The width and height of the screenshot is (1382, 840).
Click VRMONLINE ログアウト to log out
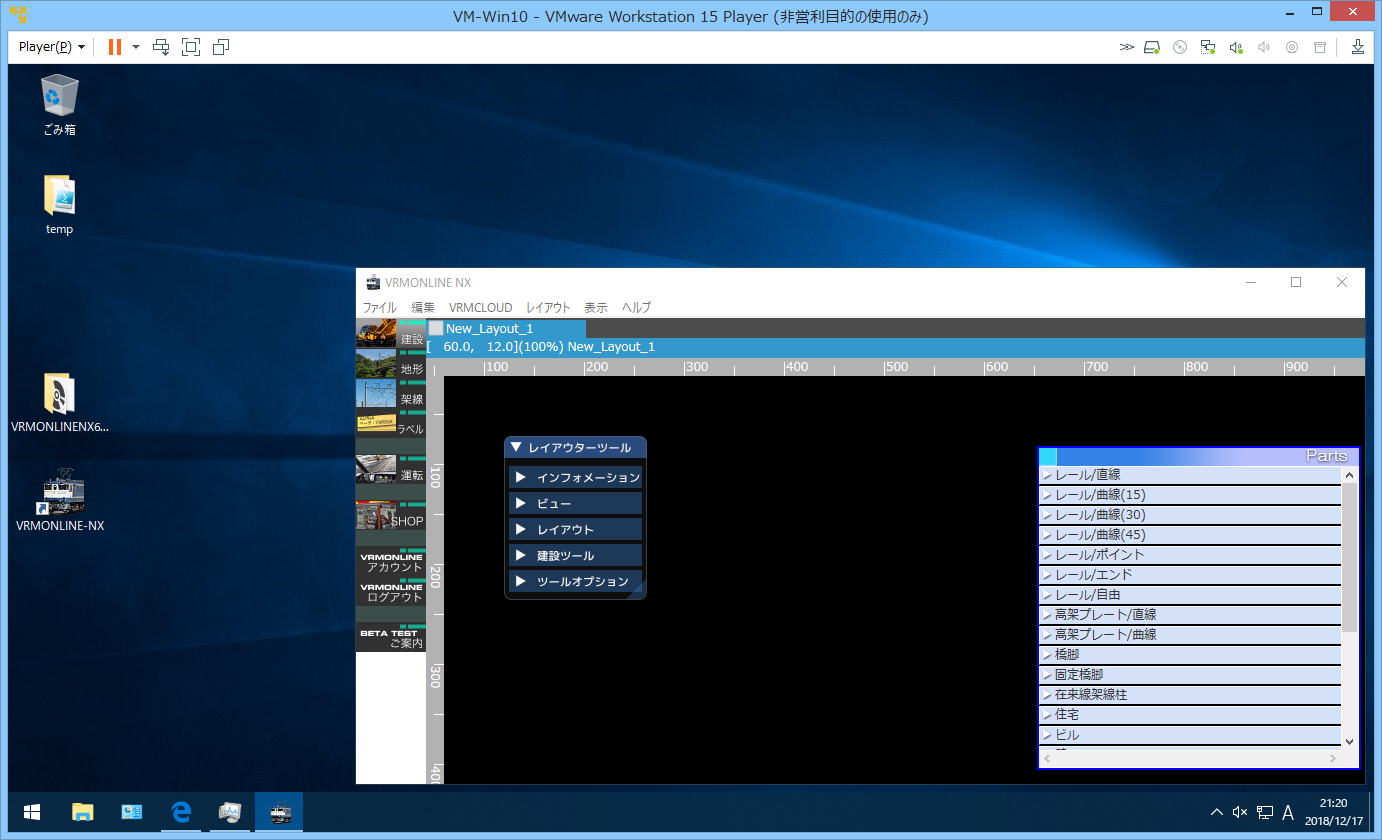coord(391,592)
